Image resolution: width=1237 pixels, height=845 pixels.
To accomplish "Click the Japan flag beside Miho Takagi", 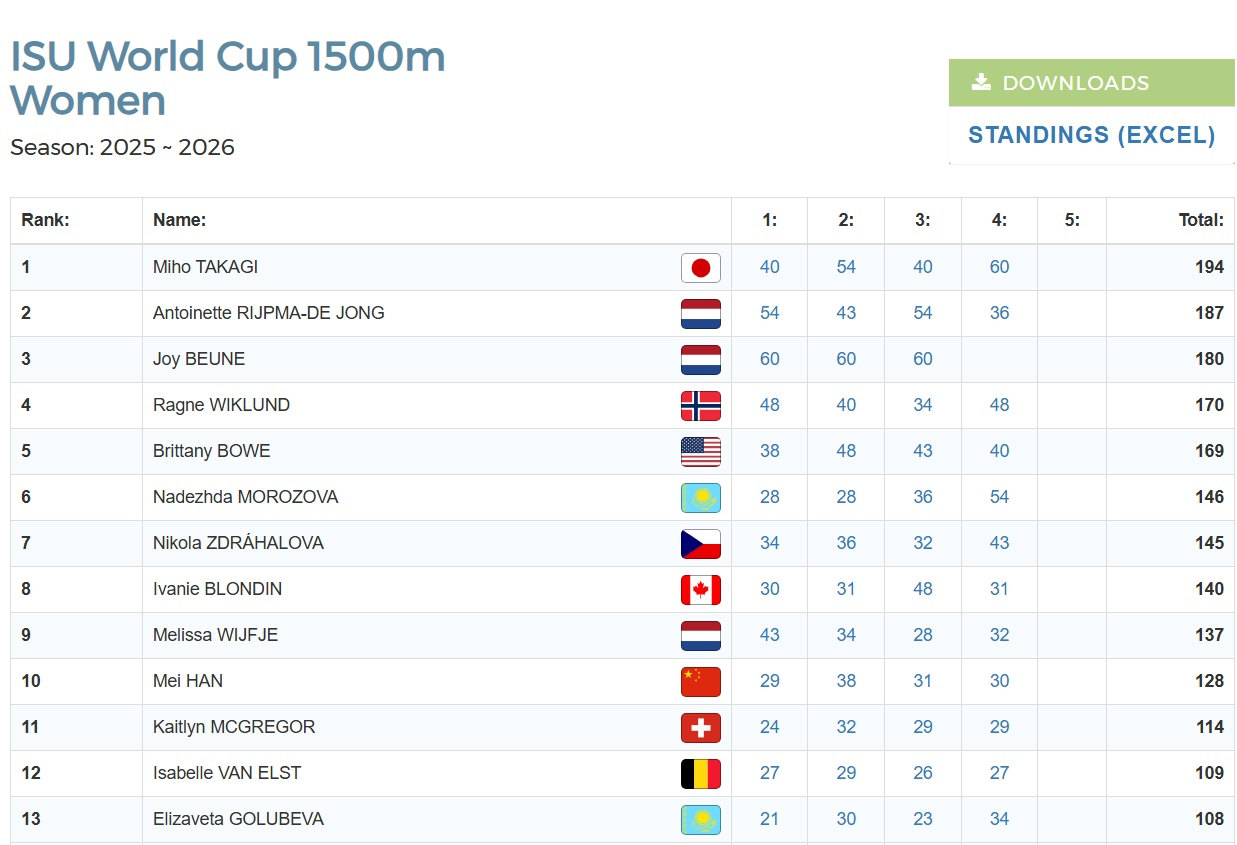I will 700,267.
